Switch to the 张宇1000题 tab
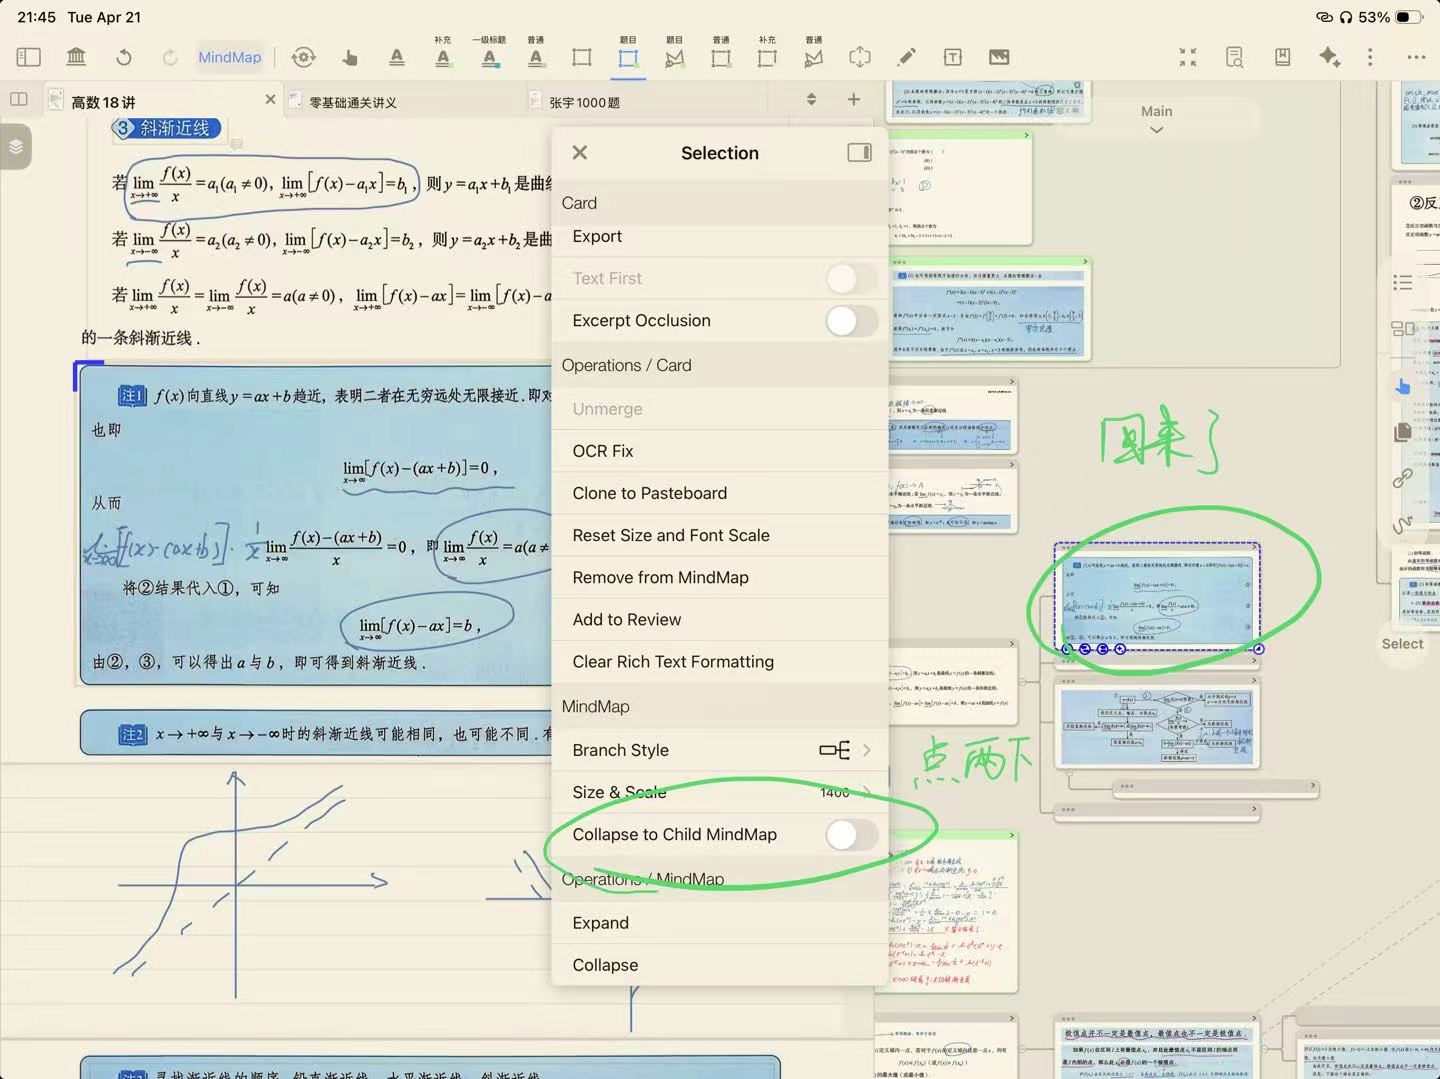This screenshot has width=1440, height=1079. point(584,102)
